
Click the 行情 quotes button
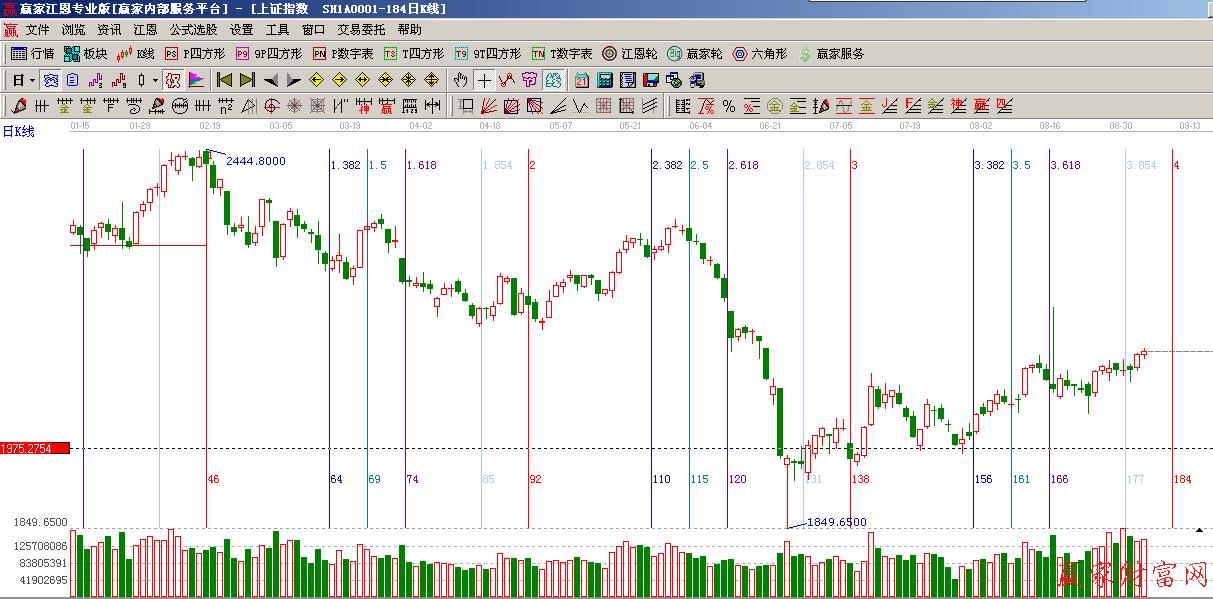tap(33, 54)
